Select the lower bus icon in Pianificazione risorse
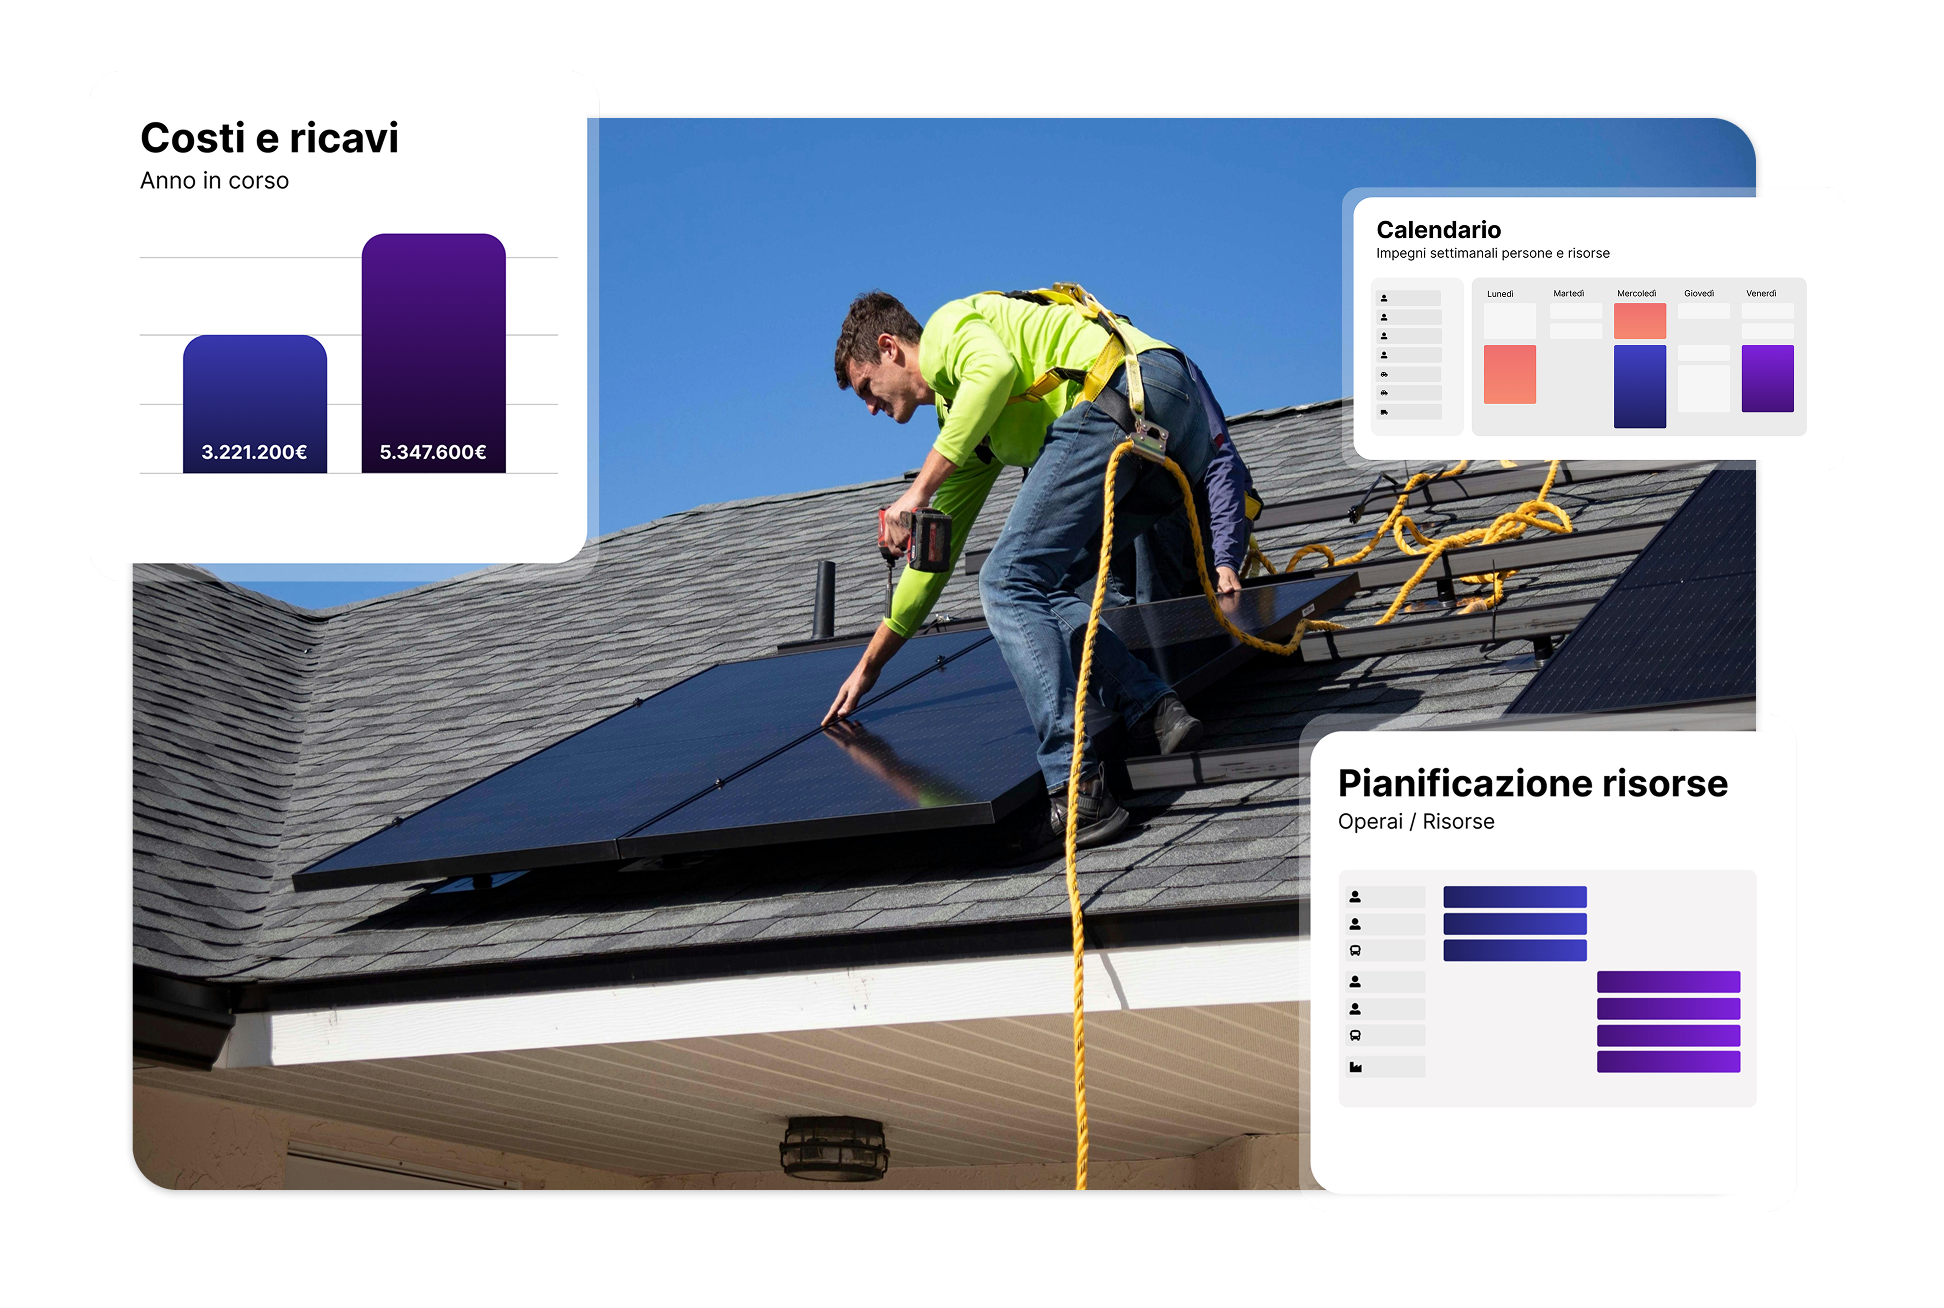The height and width of the screenshot is (1308, 1944). coord(1356,1036)
